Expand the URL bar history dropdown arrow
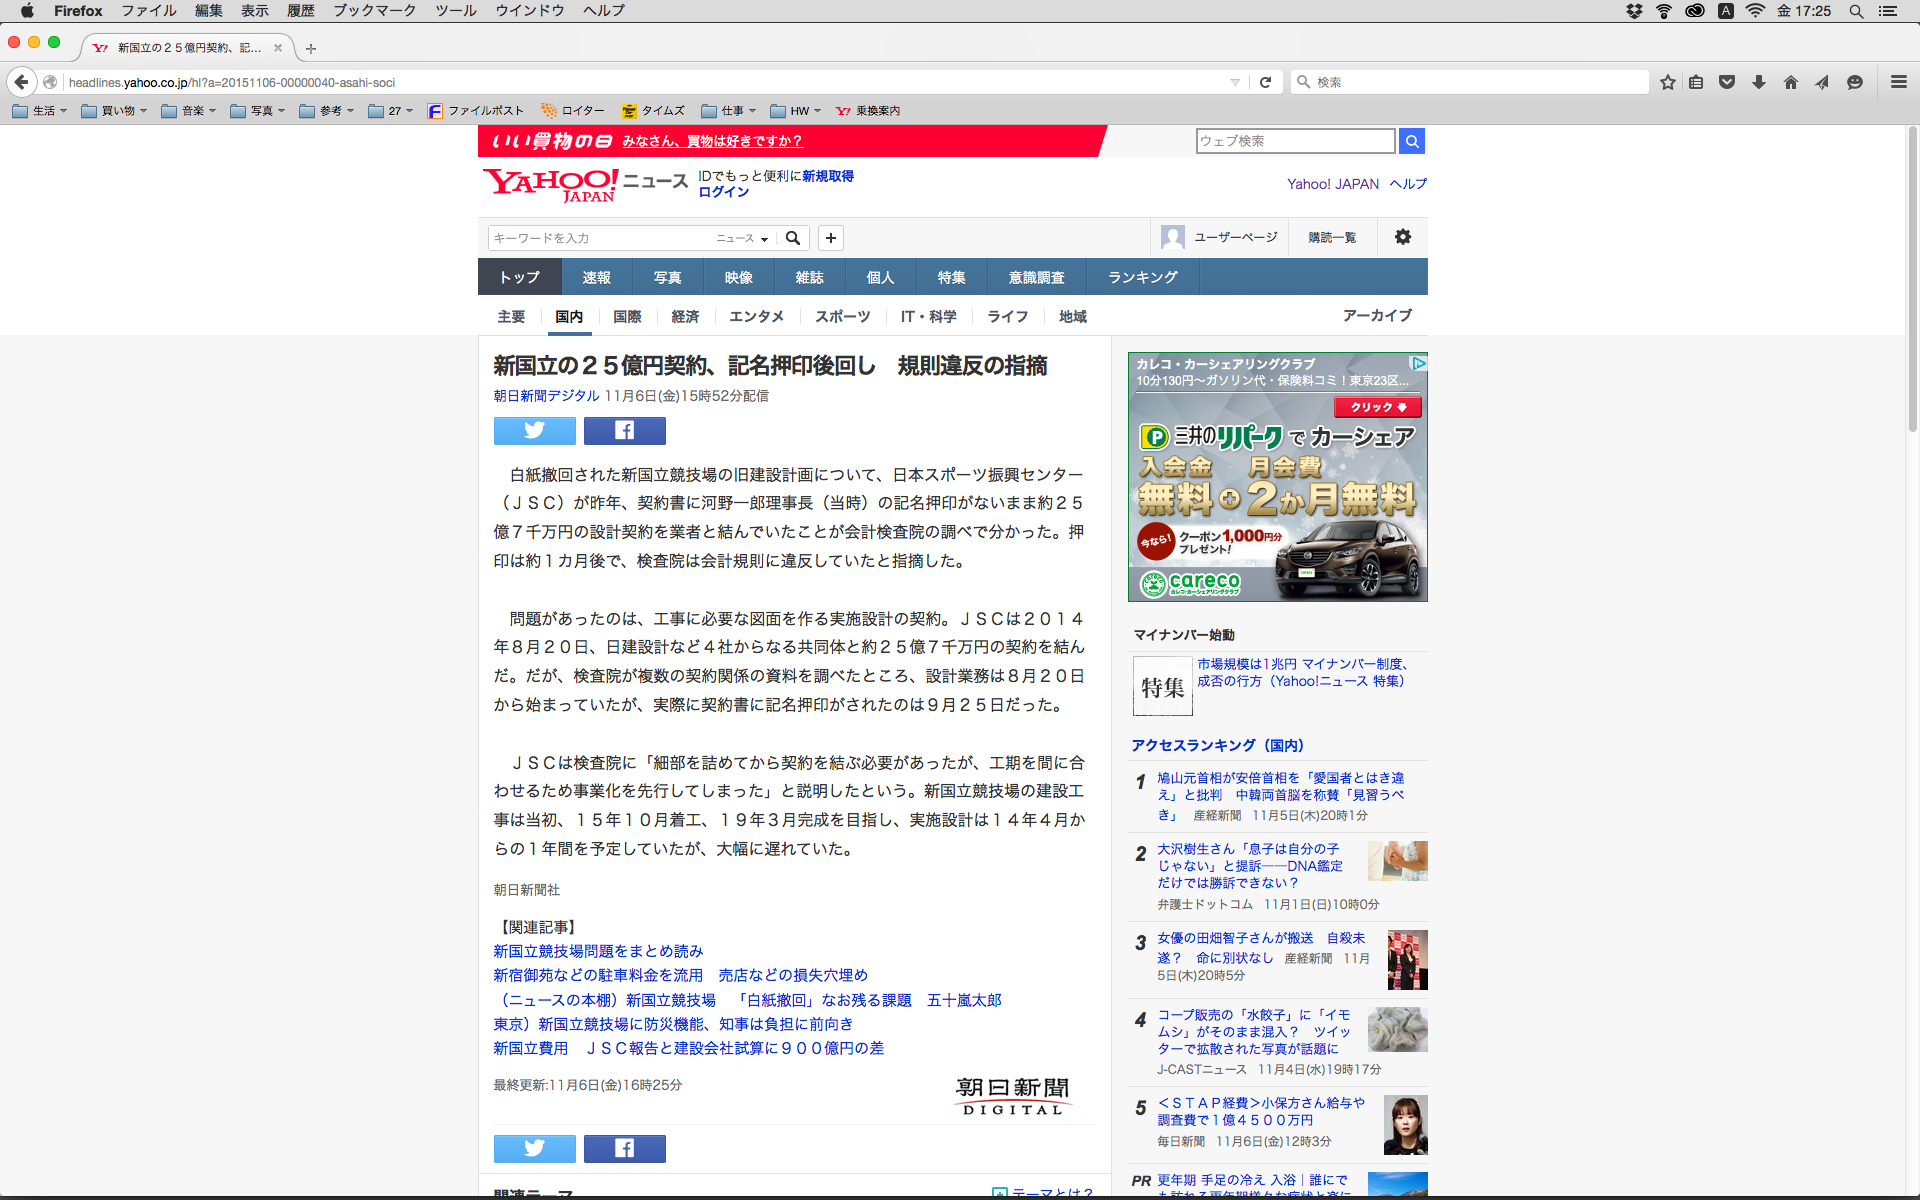1920x1200 pixels. click(1235, 82)
